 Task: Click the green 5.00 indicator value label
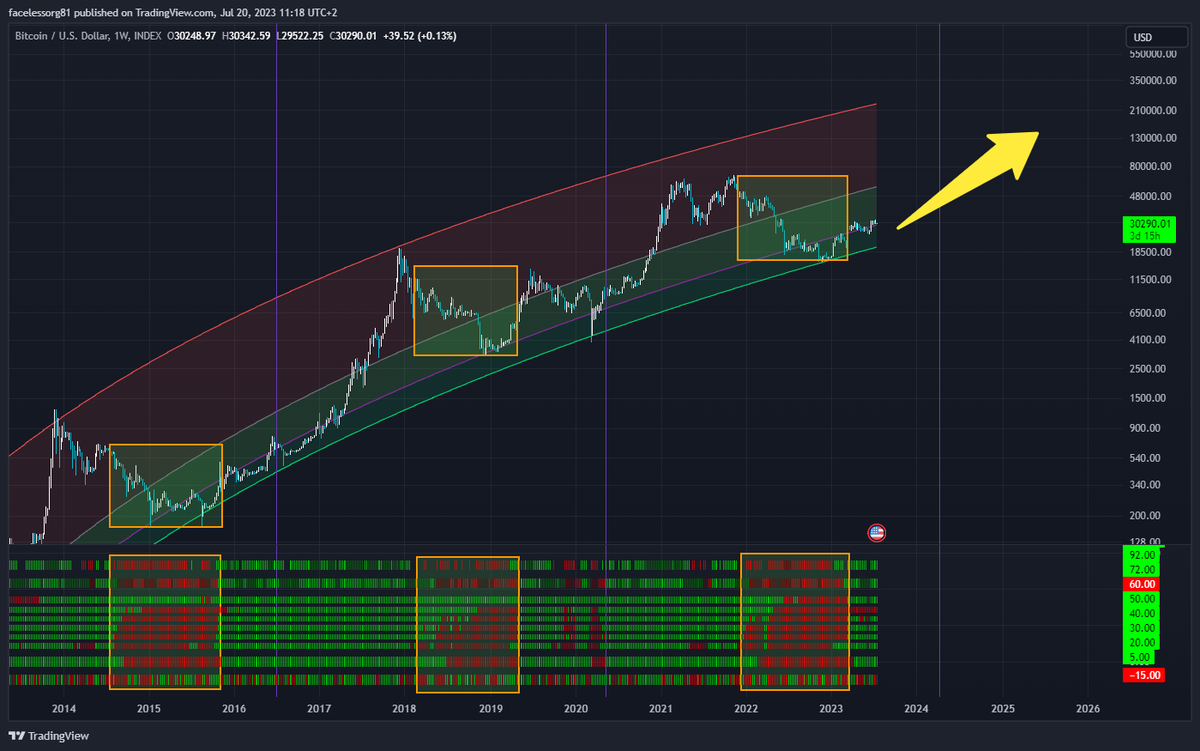point(1140,658)
